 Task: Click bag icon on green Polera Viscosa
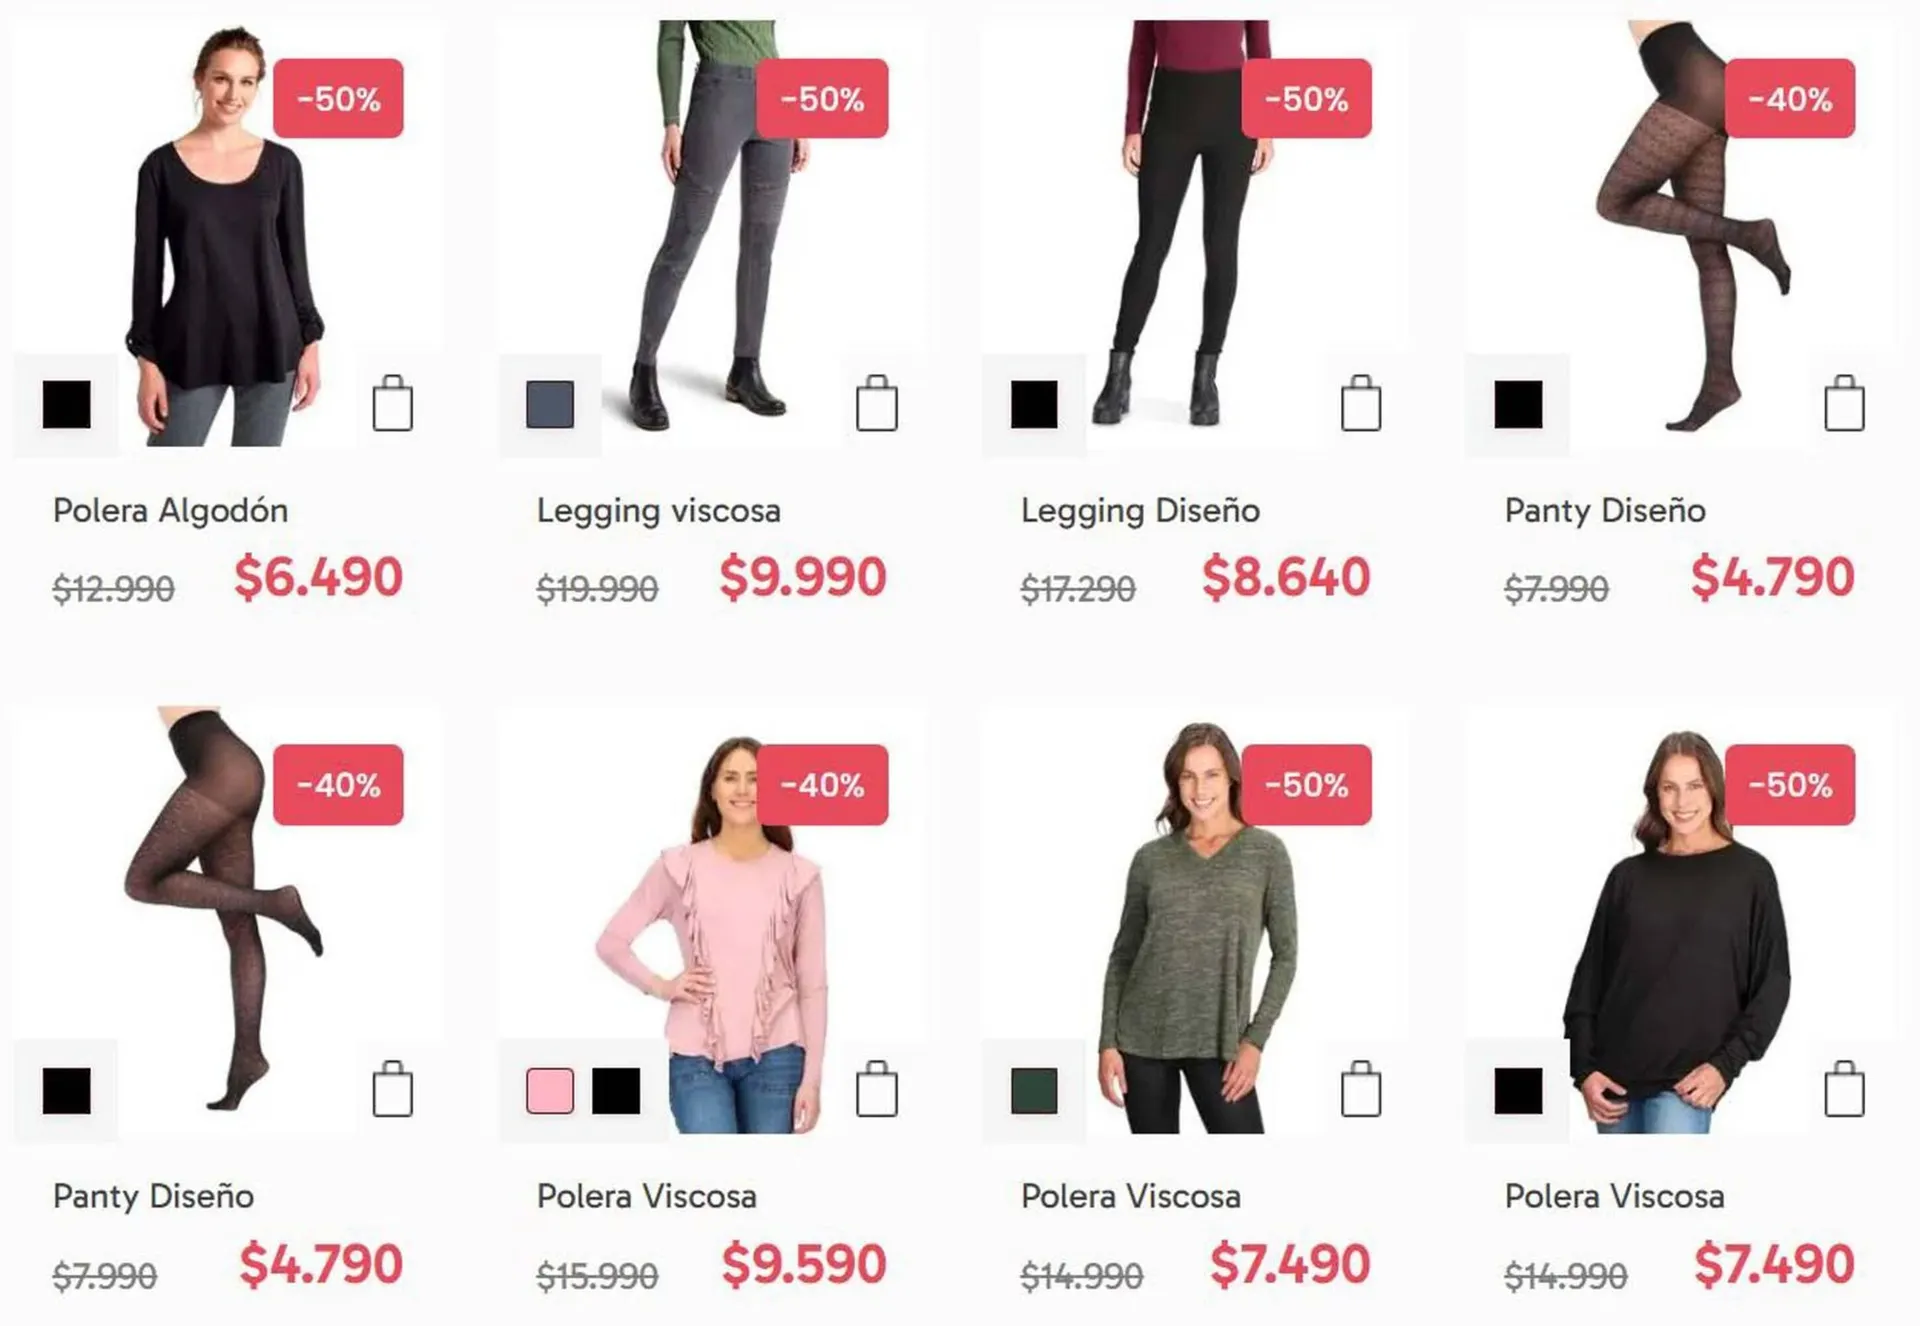[x=1360, y=1089]
